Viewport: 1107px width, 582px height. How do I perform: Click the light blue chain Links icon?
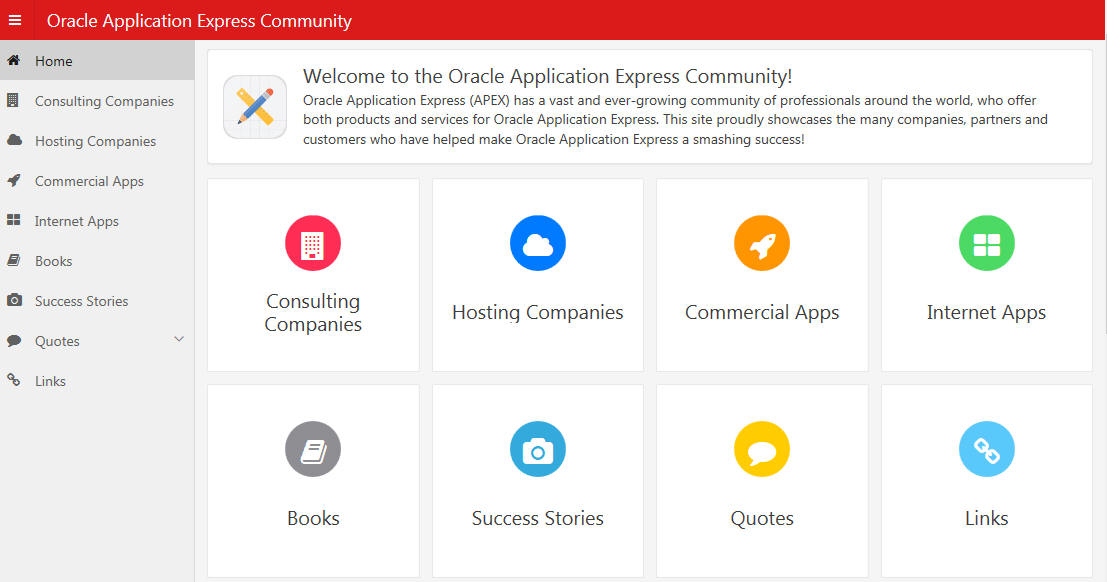coord(986,449)
